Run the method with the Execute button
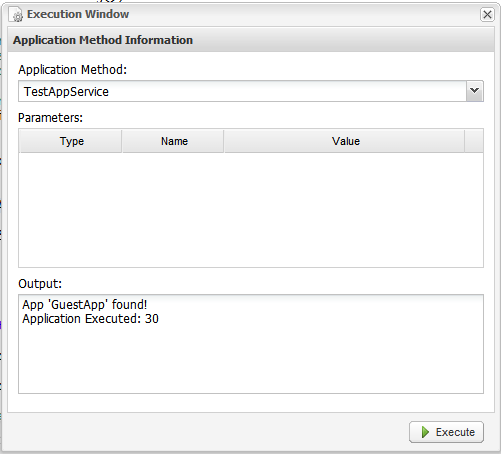 [x=446, y=432]
